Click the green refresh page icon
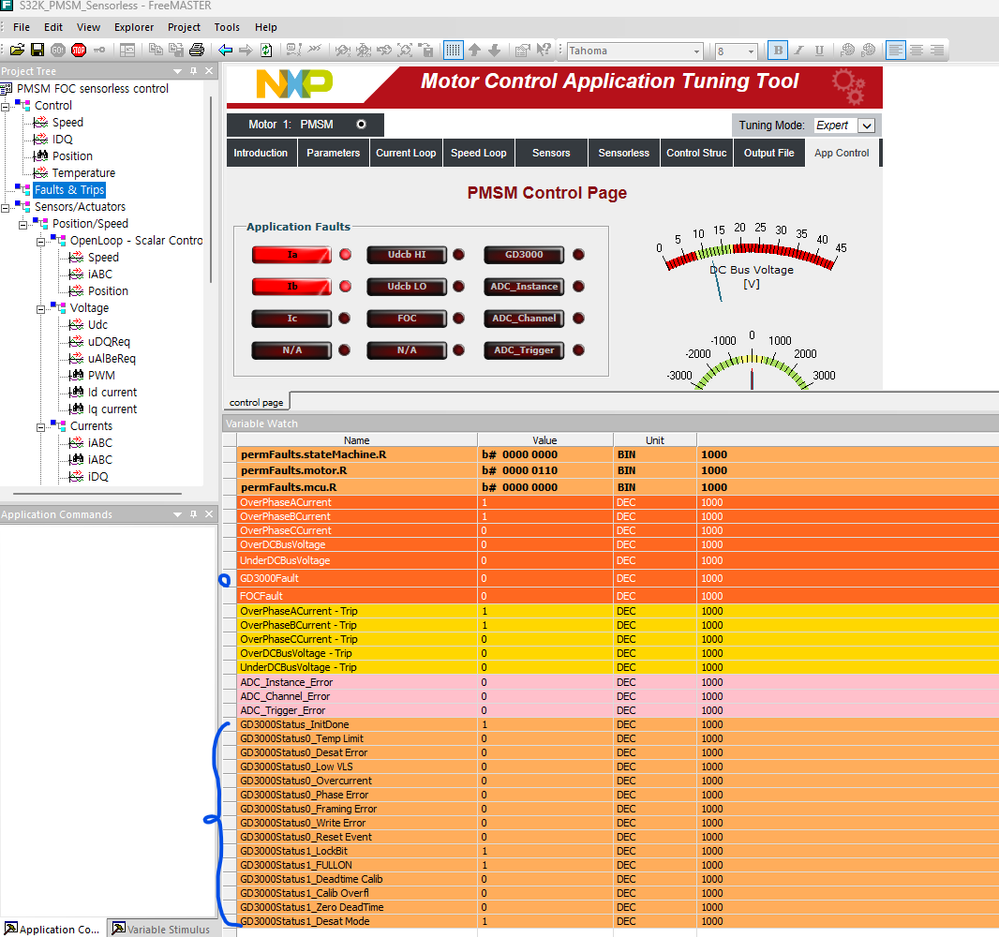999x937 pixels. point(266,50)
